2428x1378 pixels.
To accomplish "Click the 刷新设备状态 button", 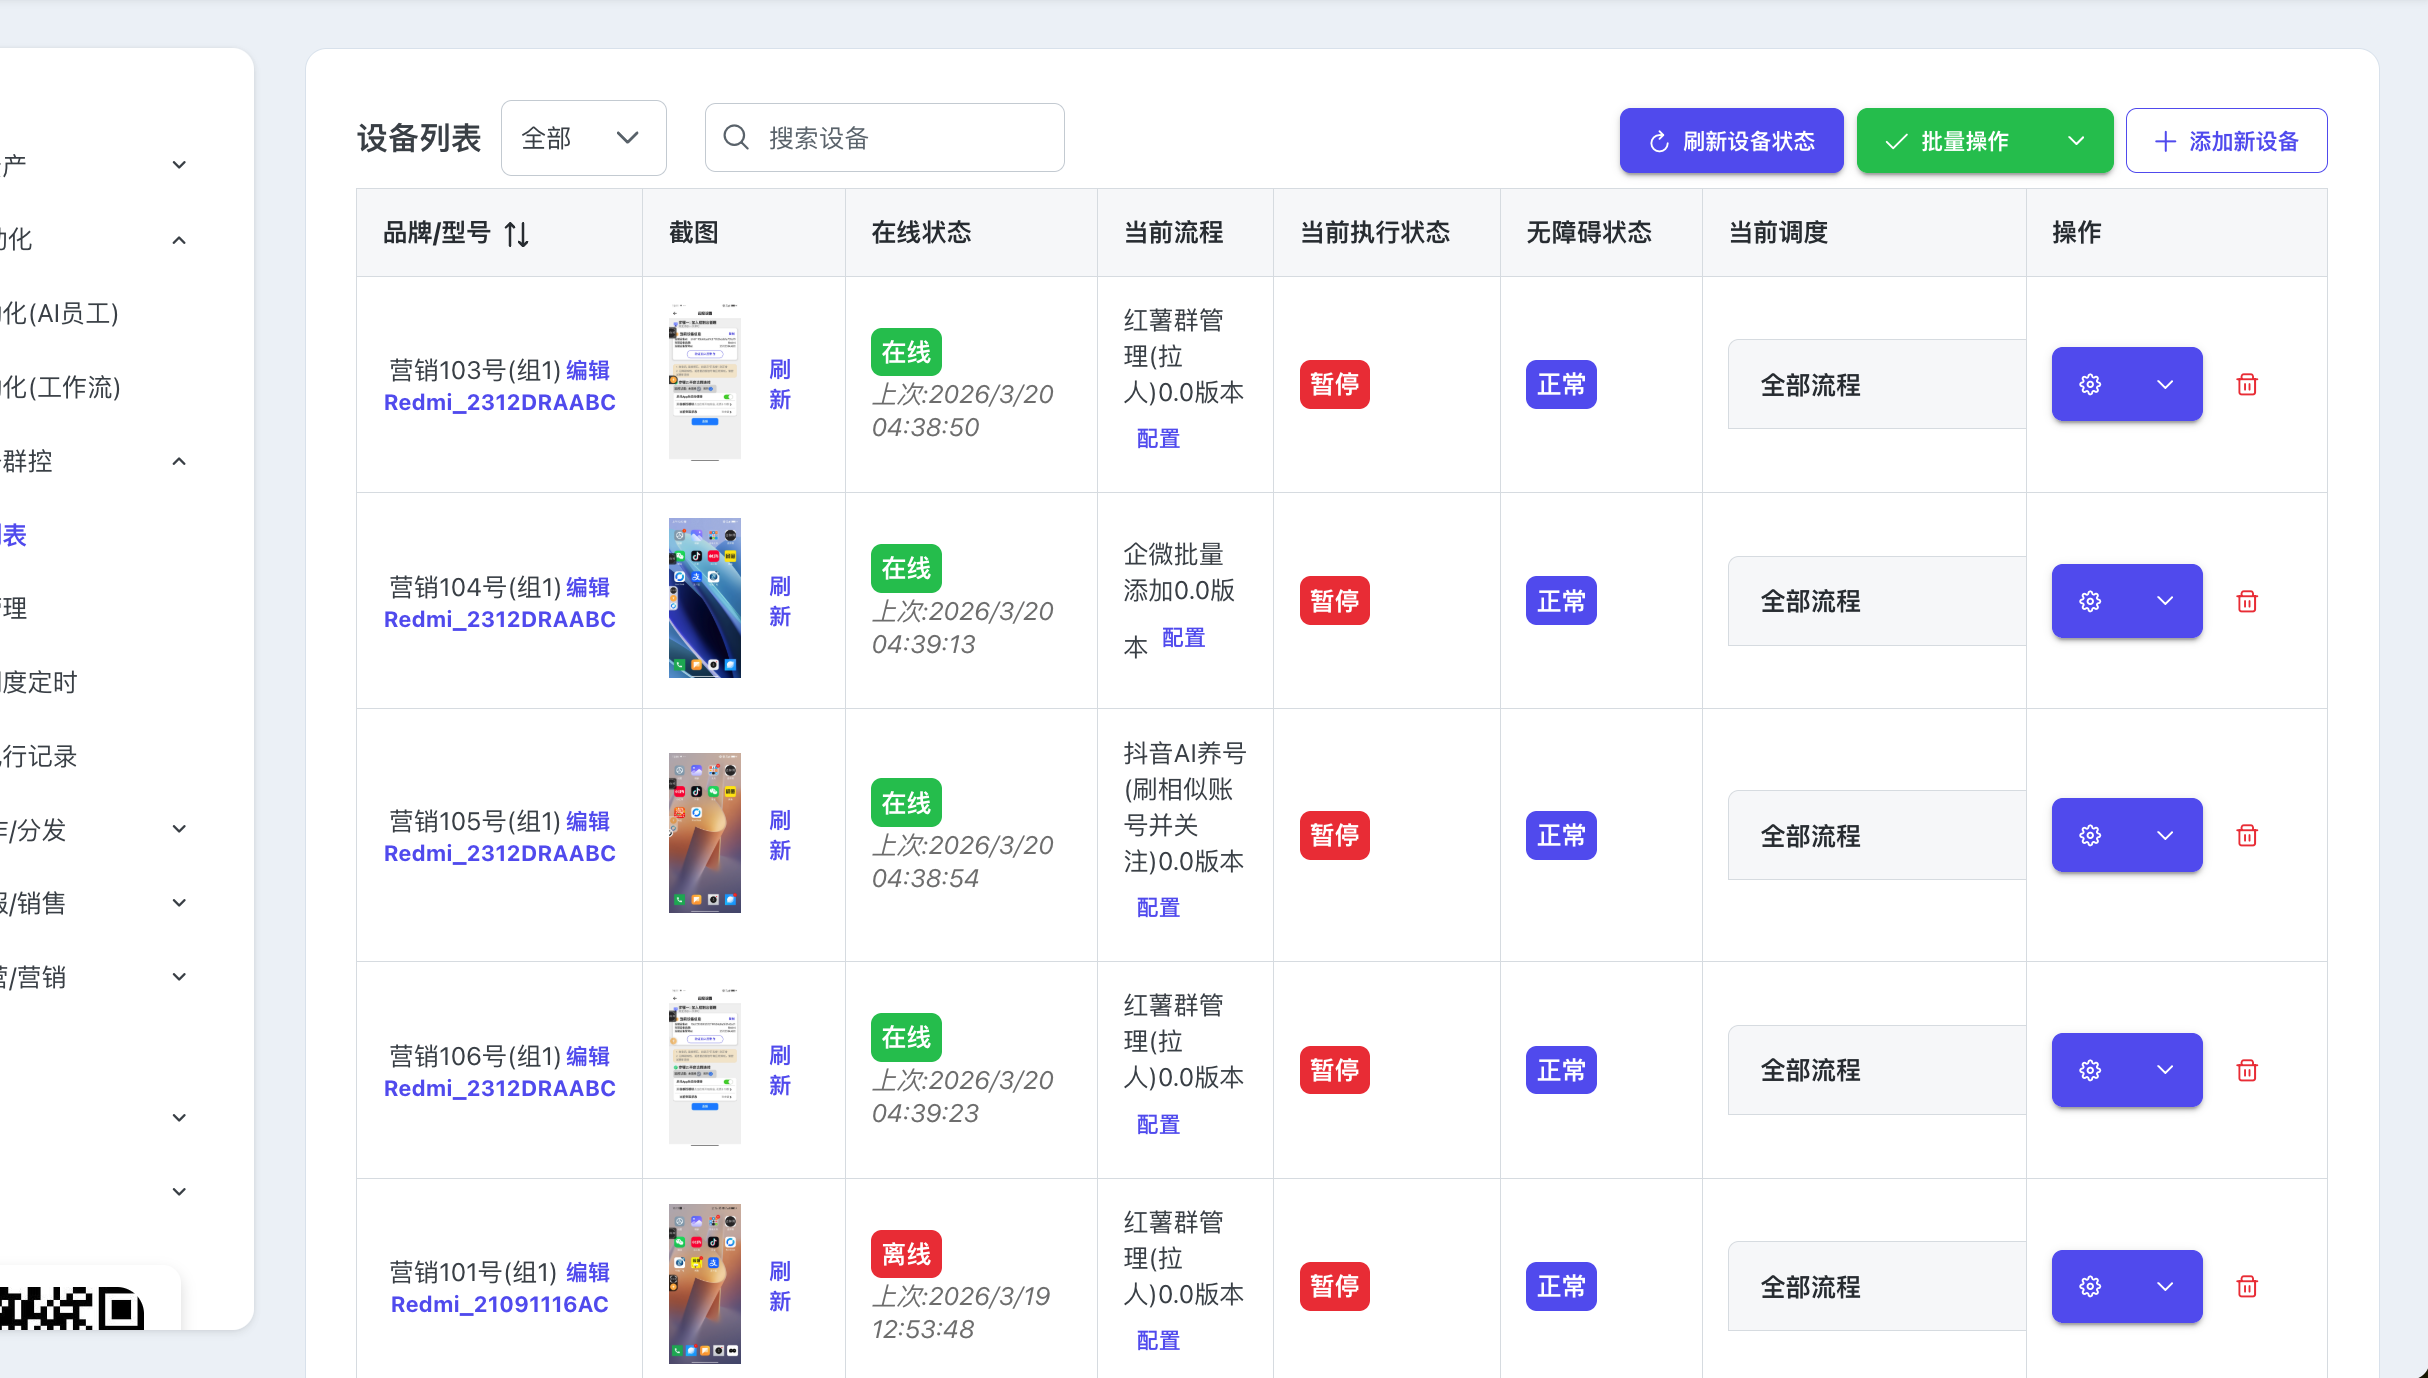I will click(x=1731, y=141).
